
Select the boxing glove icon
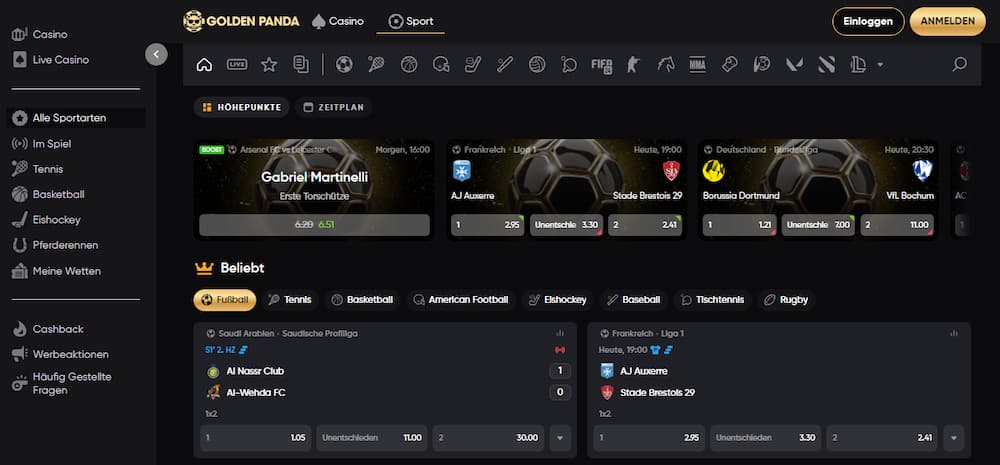pos(730,64)
